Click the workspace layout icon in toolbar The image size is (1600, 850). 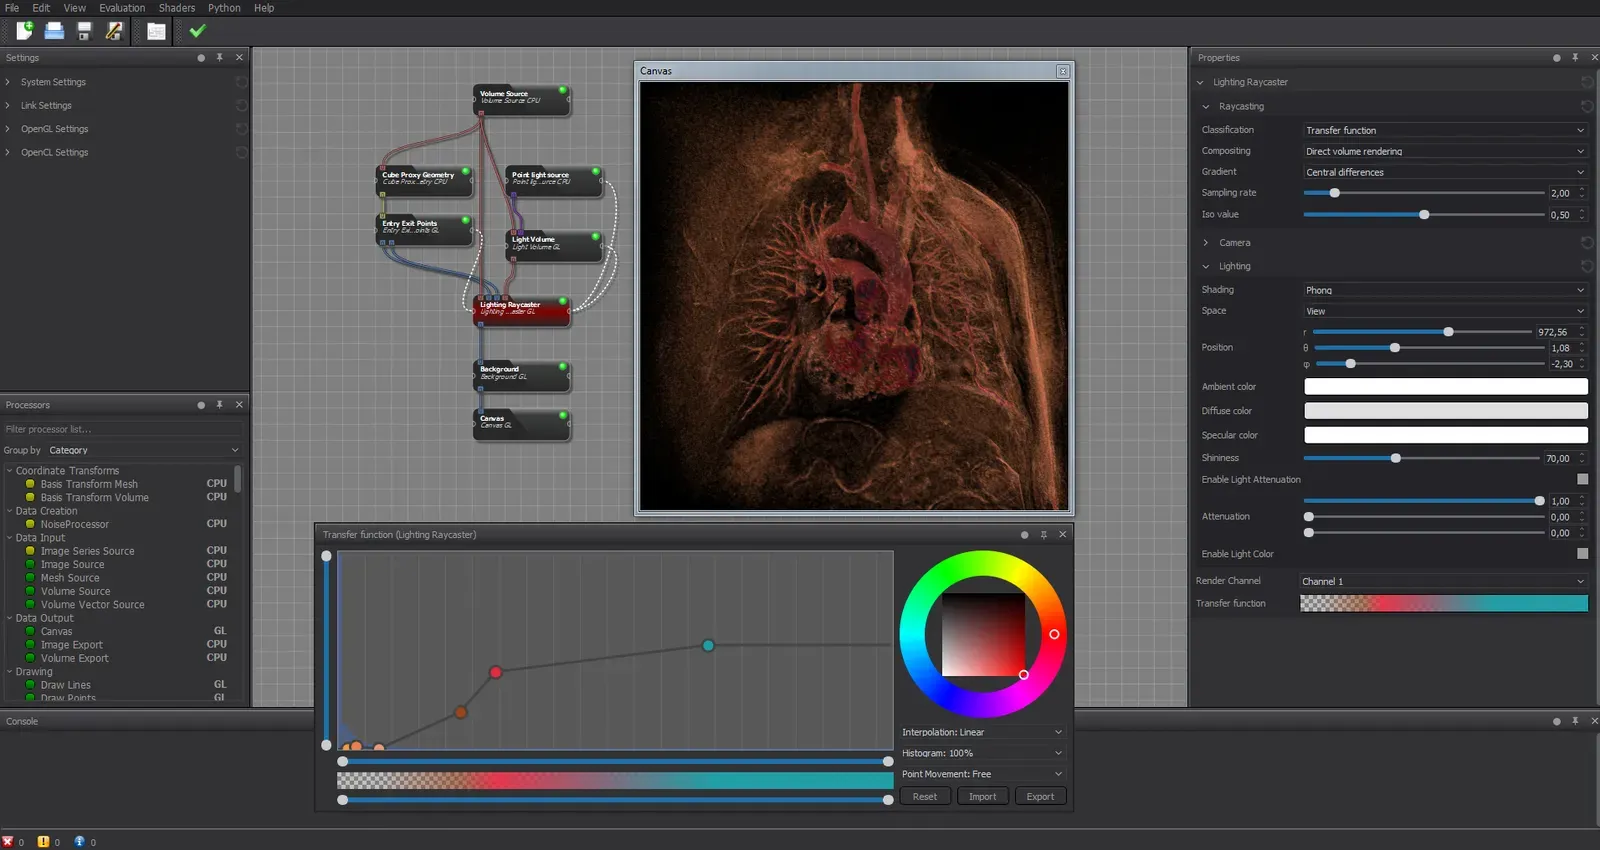156,31
